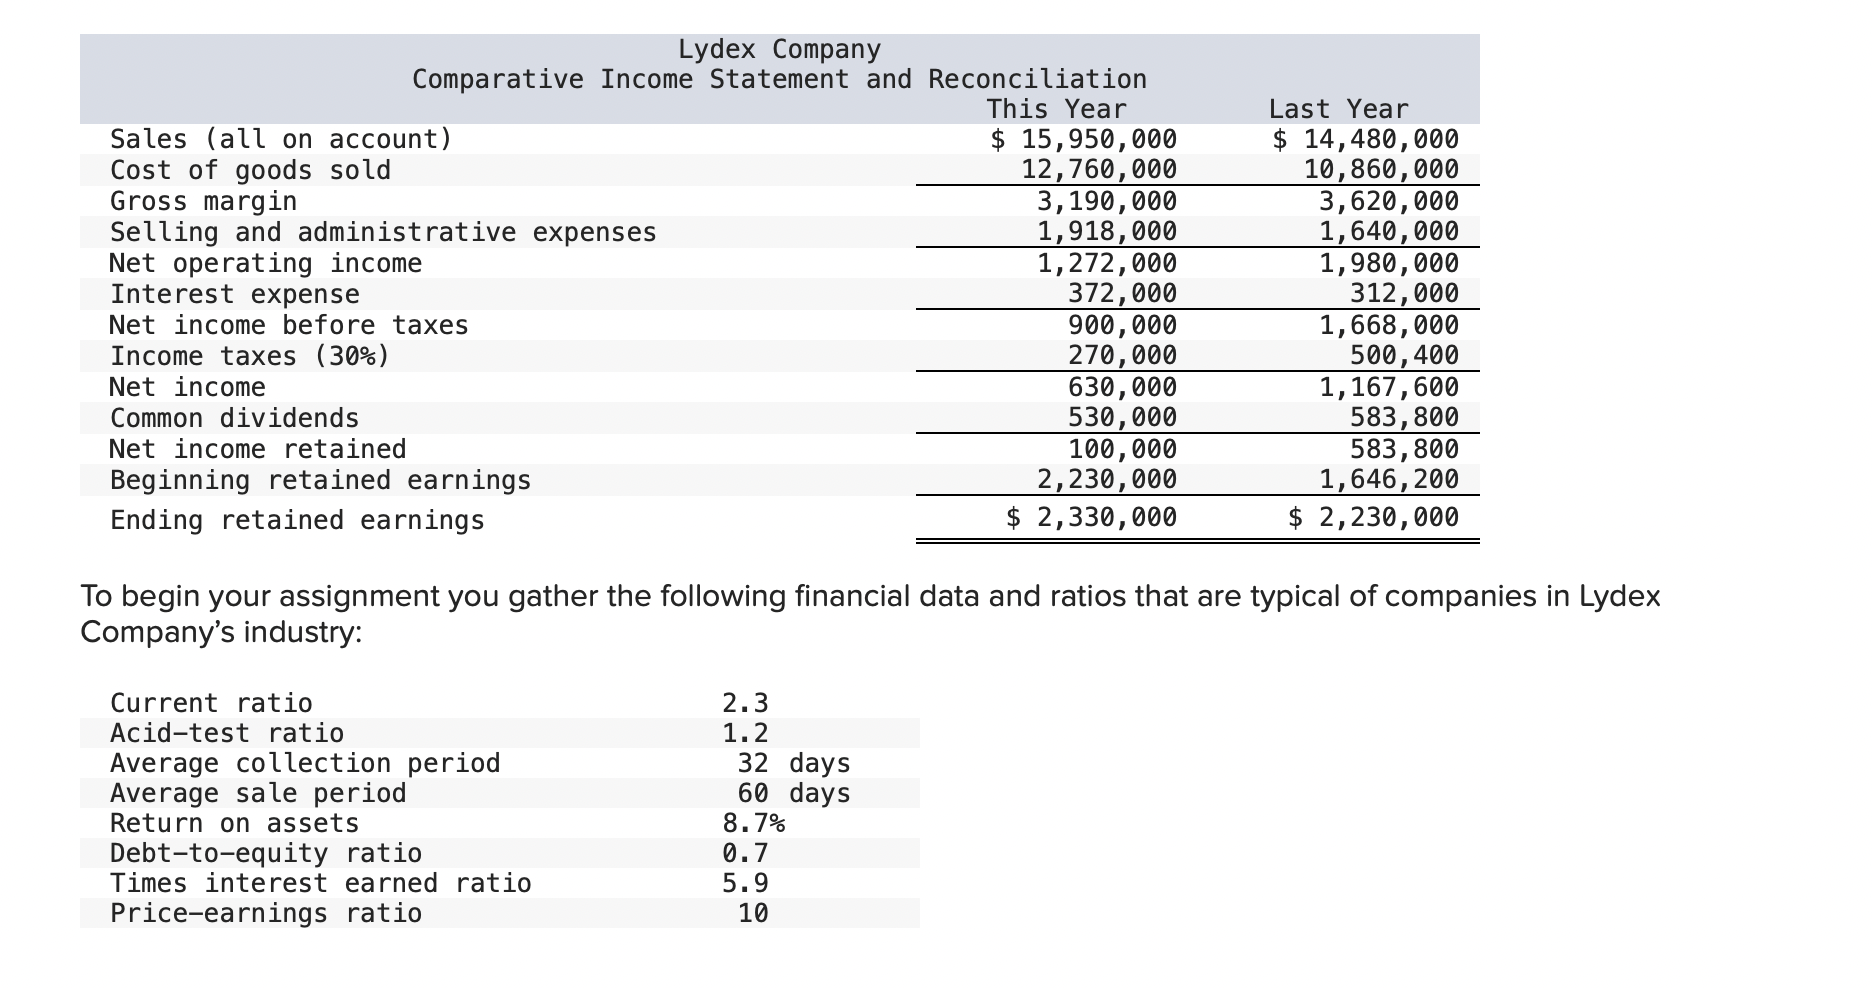Select the 'Interest expense' label
This screenshot has width=1872, height=988.
(x=234, y=294)
